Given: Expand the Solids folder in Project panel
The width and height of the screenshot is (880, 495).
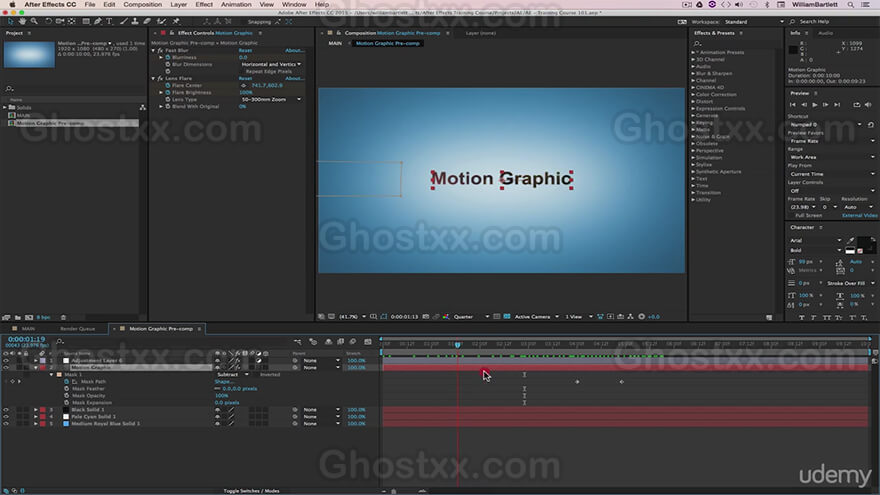Looking at the screenshot, I should (5, 107).
